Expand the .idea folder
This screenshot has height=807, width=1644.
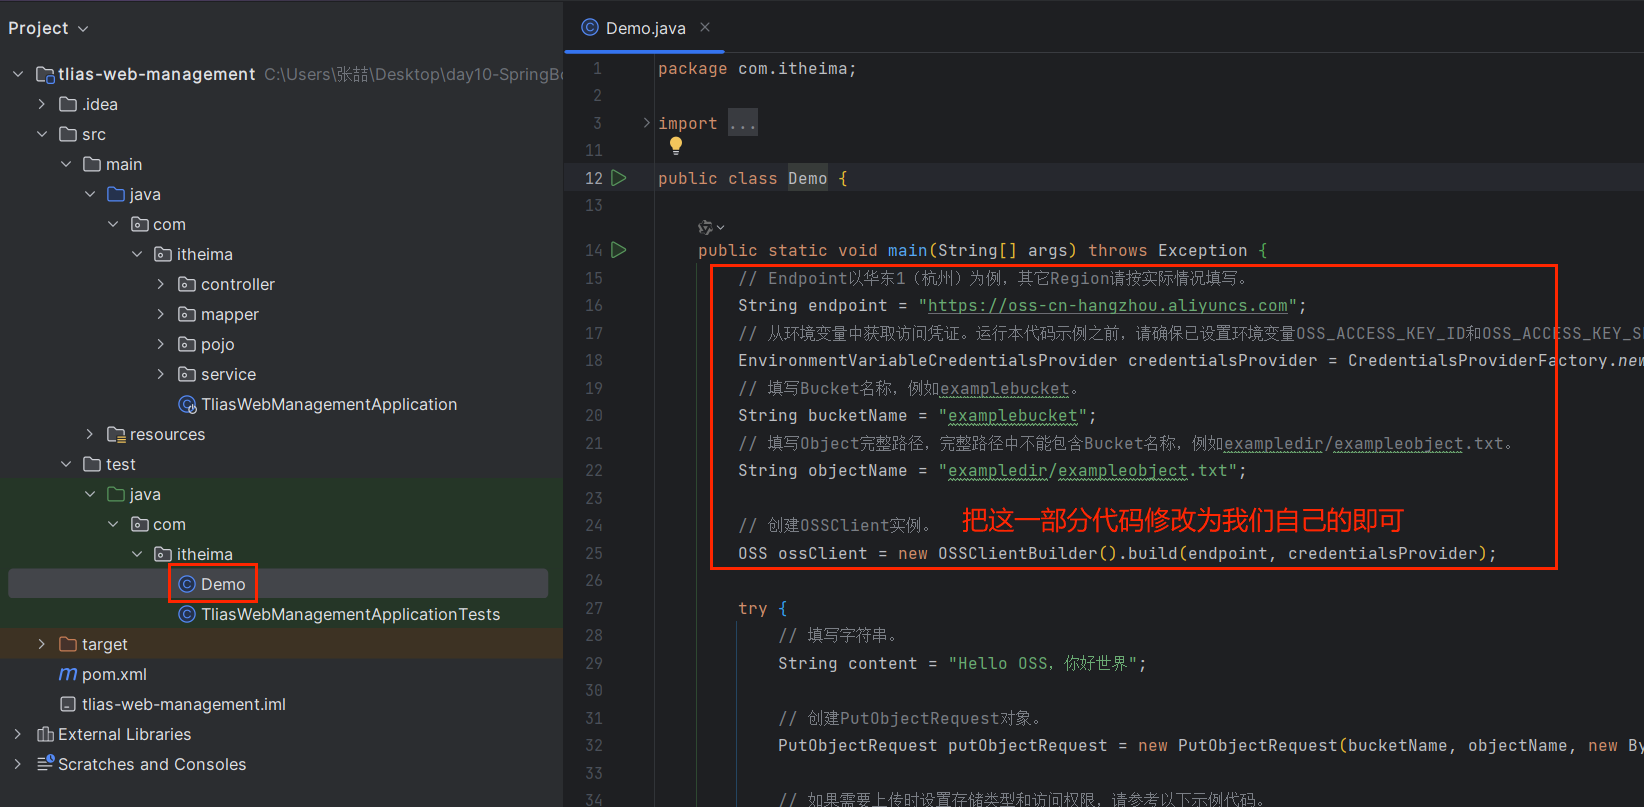point(42,104)
